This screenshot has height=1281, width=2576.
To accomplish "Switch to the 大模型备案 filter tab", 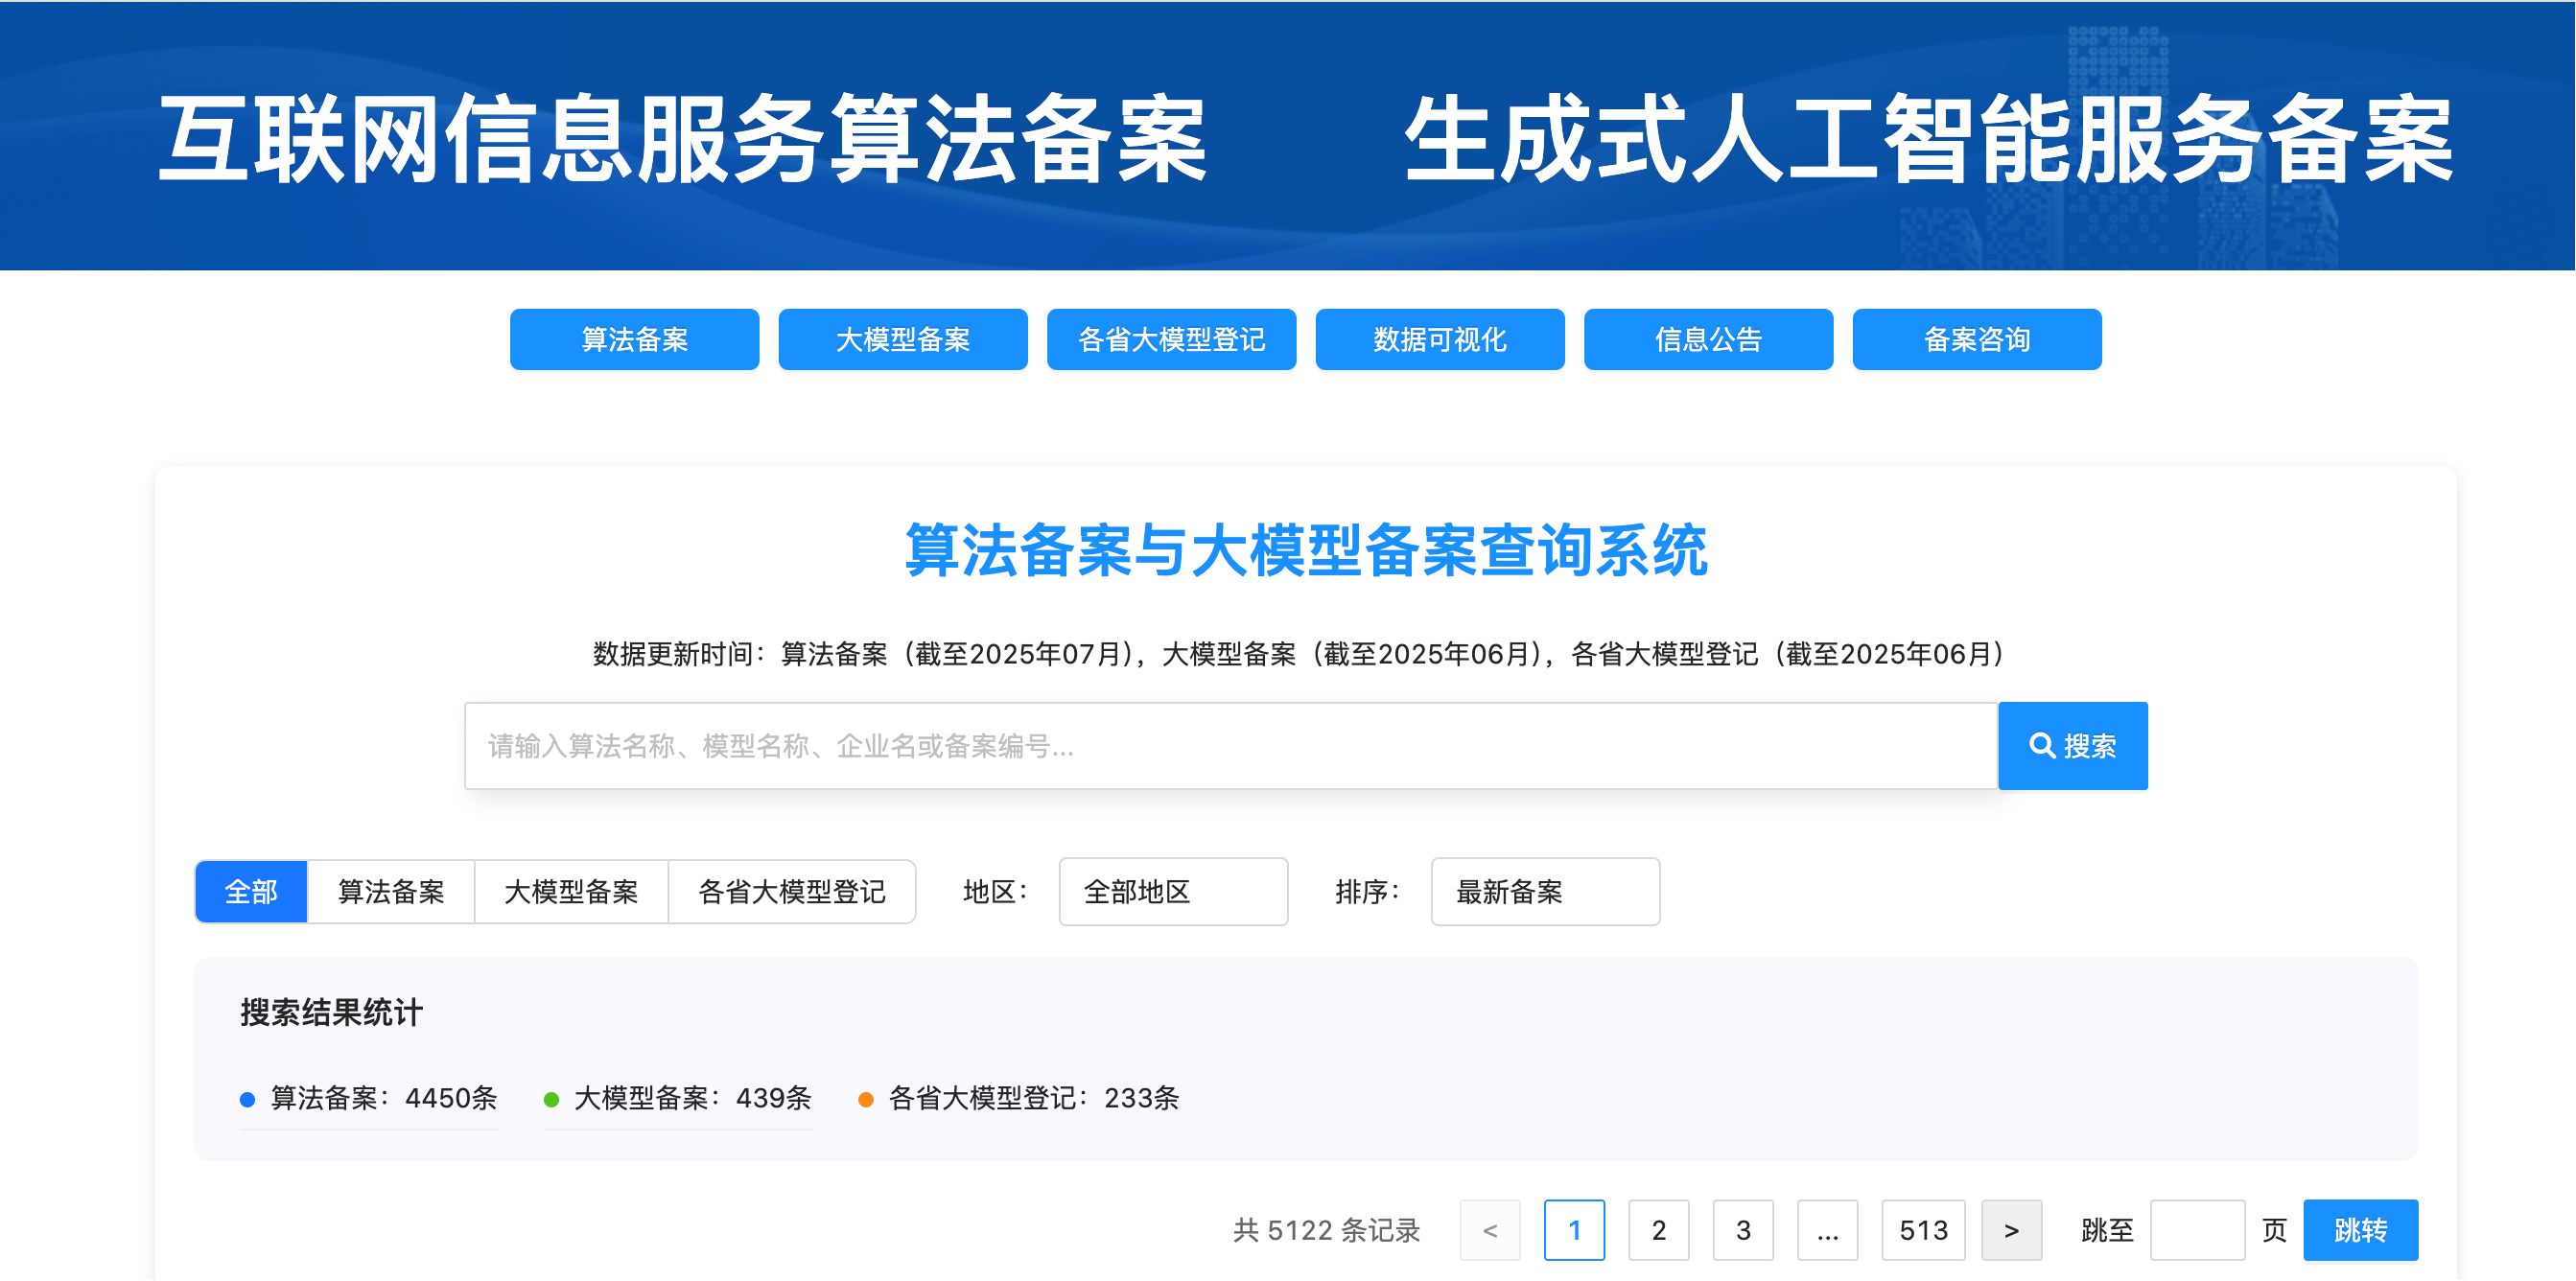I will [571, 891].
